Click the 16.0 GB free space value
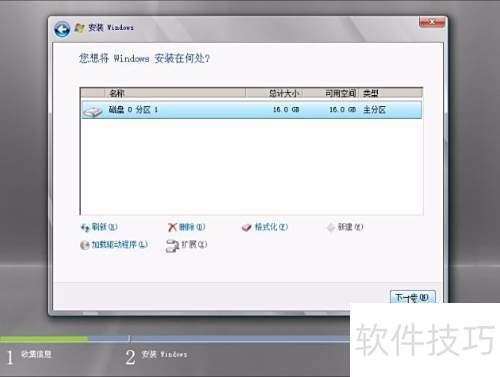Image resolution: width=500 pixels, height=377 pixels. [x=342, y=110]
